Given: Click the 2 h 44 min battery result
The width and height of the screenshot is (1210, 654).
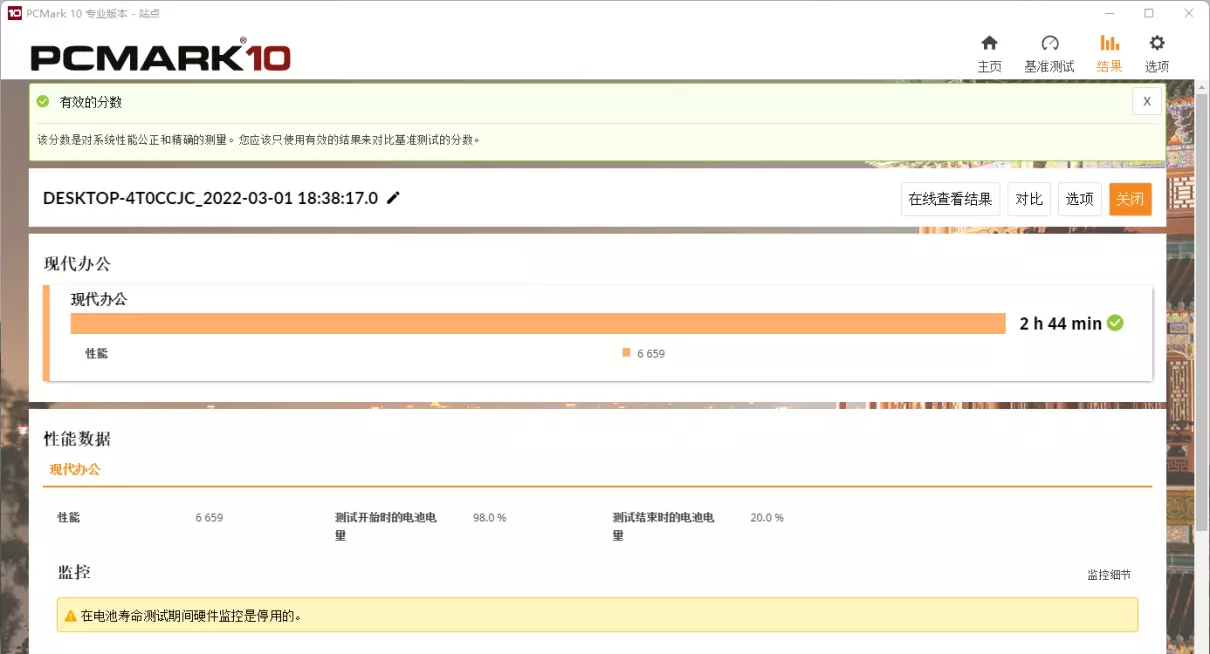Looking at the screenshot, I should point(1060,323).
